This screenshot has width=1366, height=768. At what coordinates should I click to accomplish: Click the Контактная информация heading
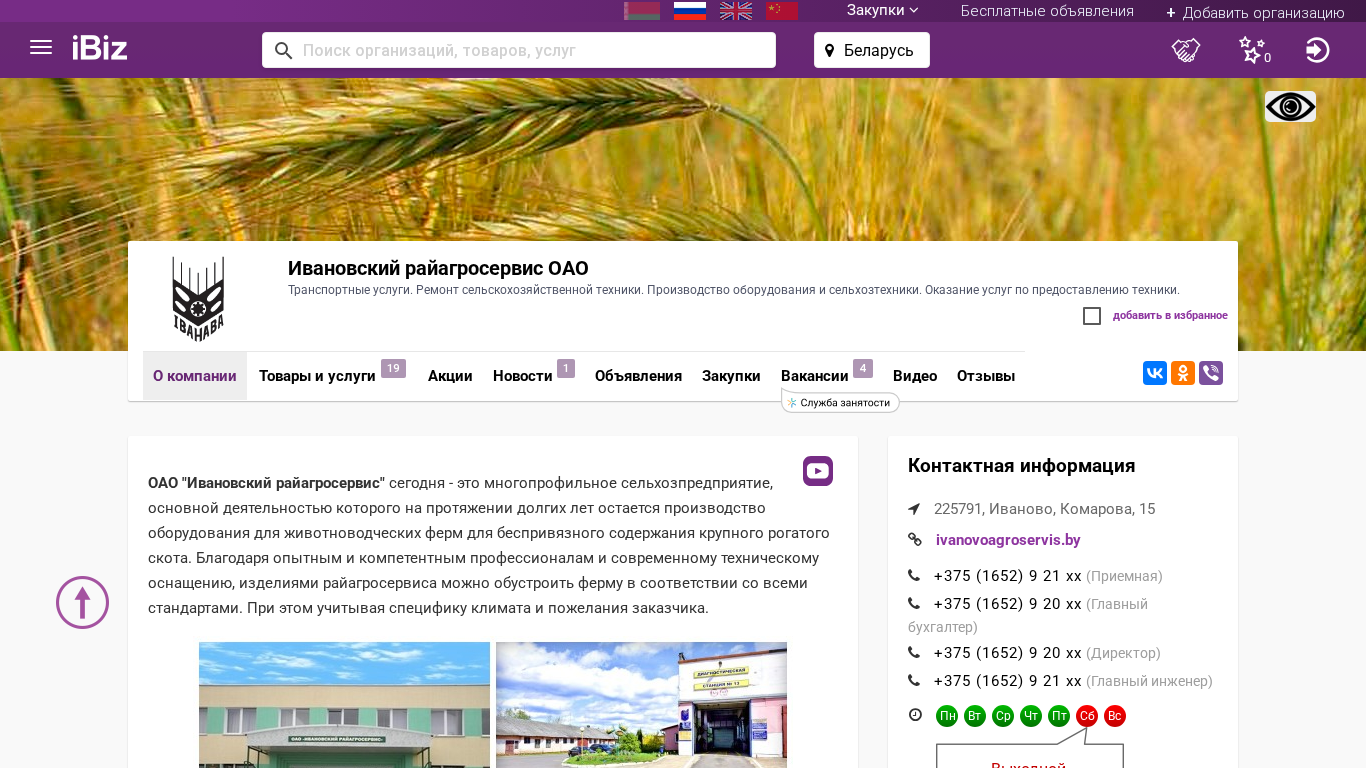(1021, 466)
